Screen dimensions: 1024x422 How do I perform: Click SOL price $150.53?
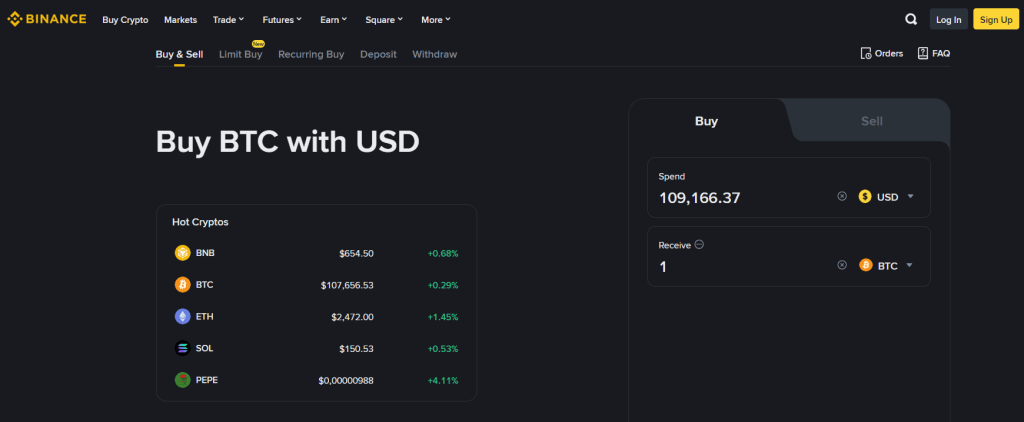pyautogui.click(x=356, y=348)
